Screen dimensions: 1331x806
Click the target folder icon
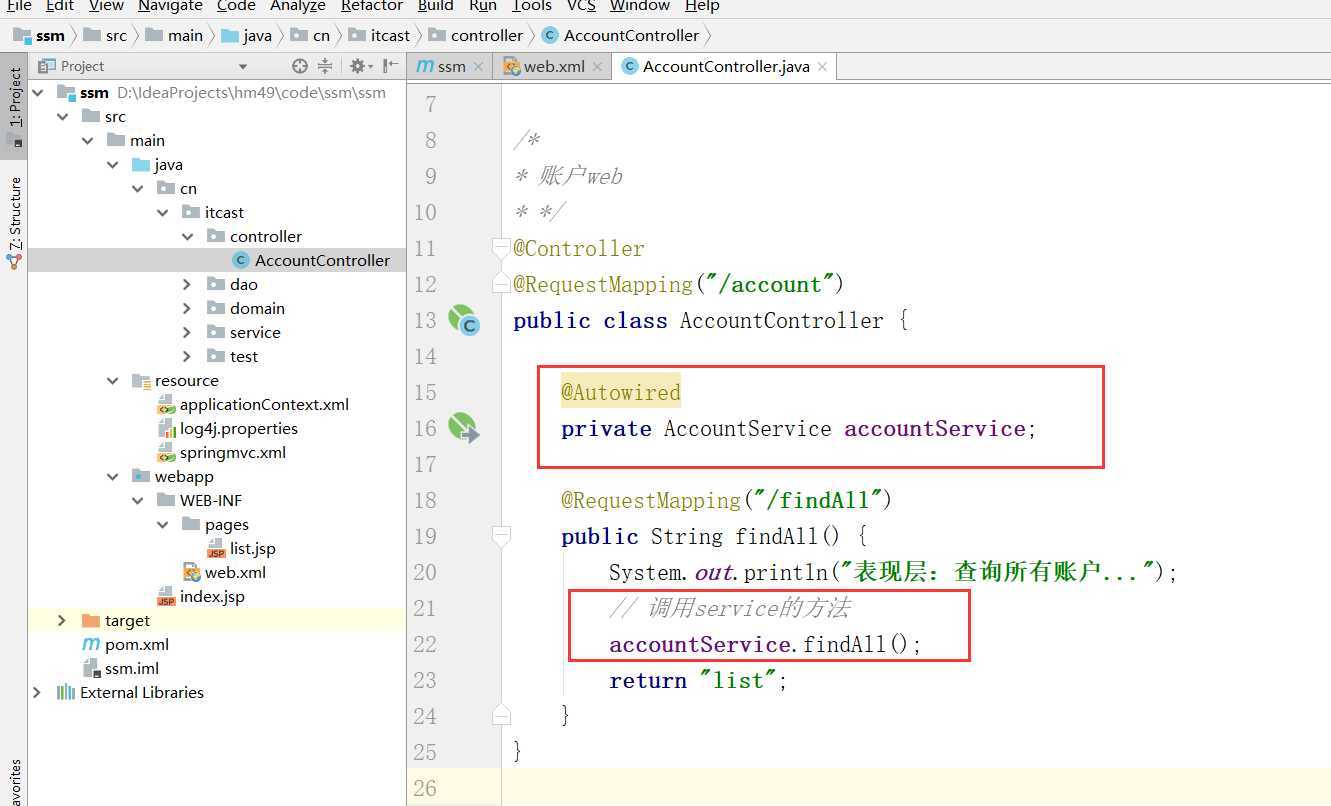[x=90, y=620]
